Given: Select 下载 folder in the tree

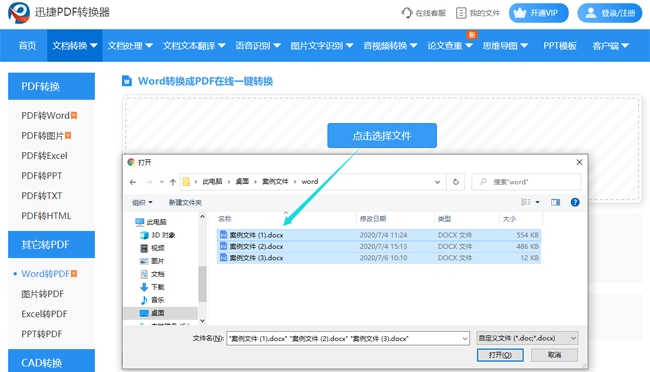Looking at the screenshot, I should tap(152, 287).
